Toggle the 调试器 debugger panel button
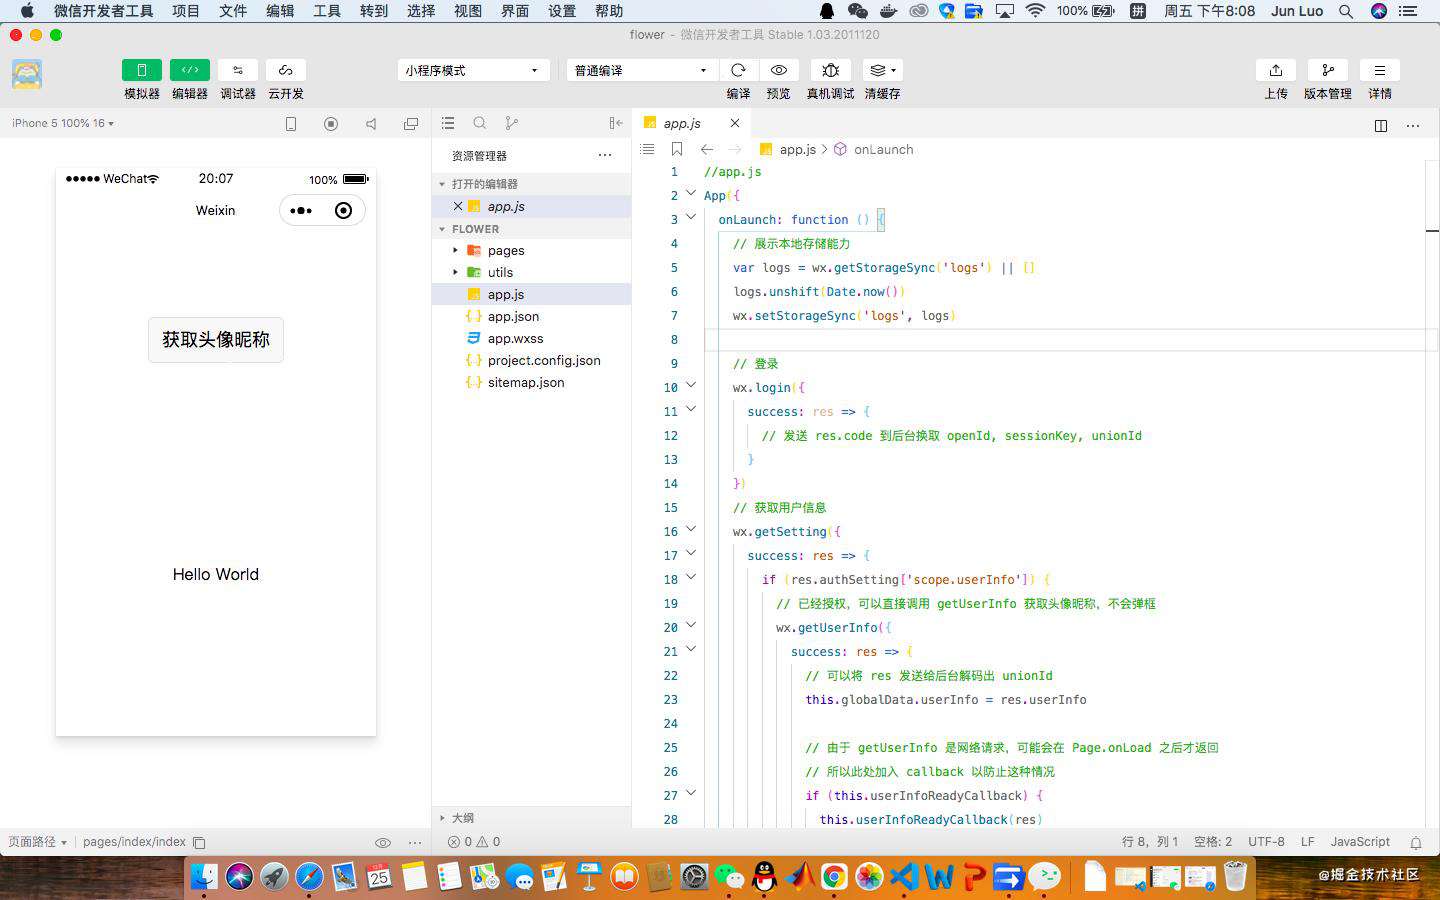The height and width of the screenshot is (900, 1440). coord(238,70)
